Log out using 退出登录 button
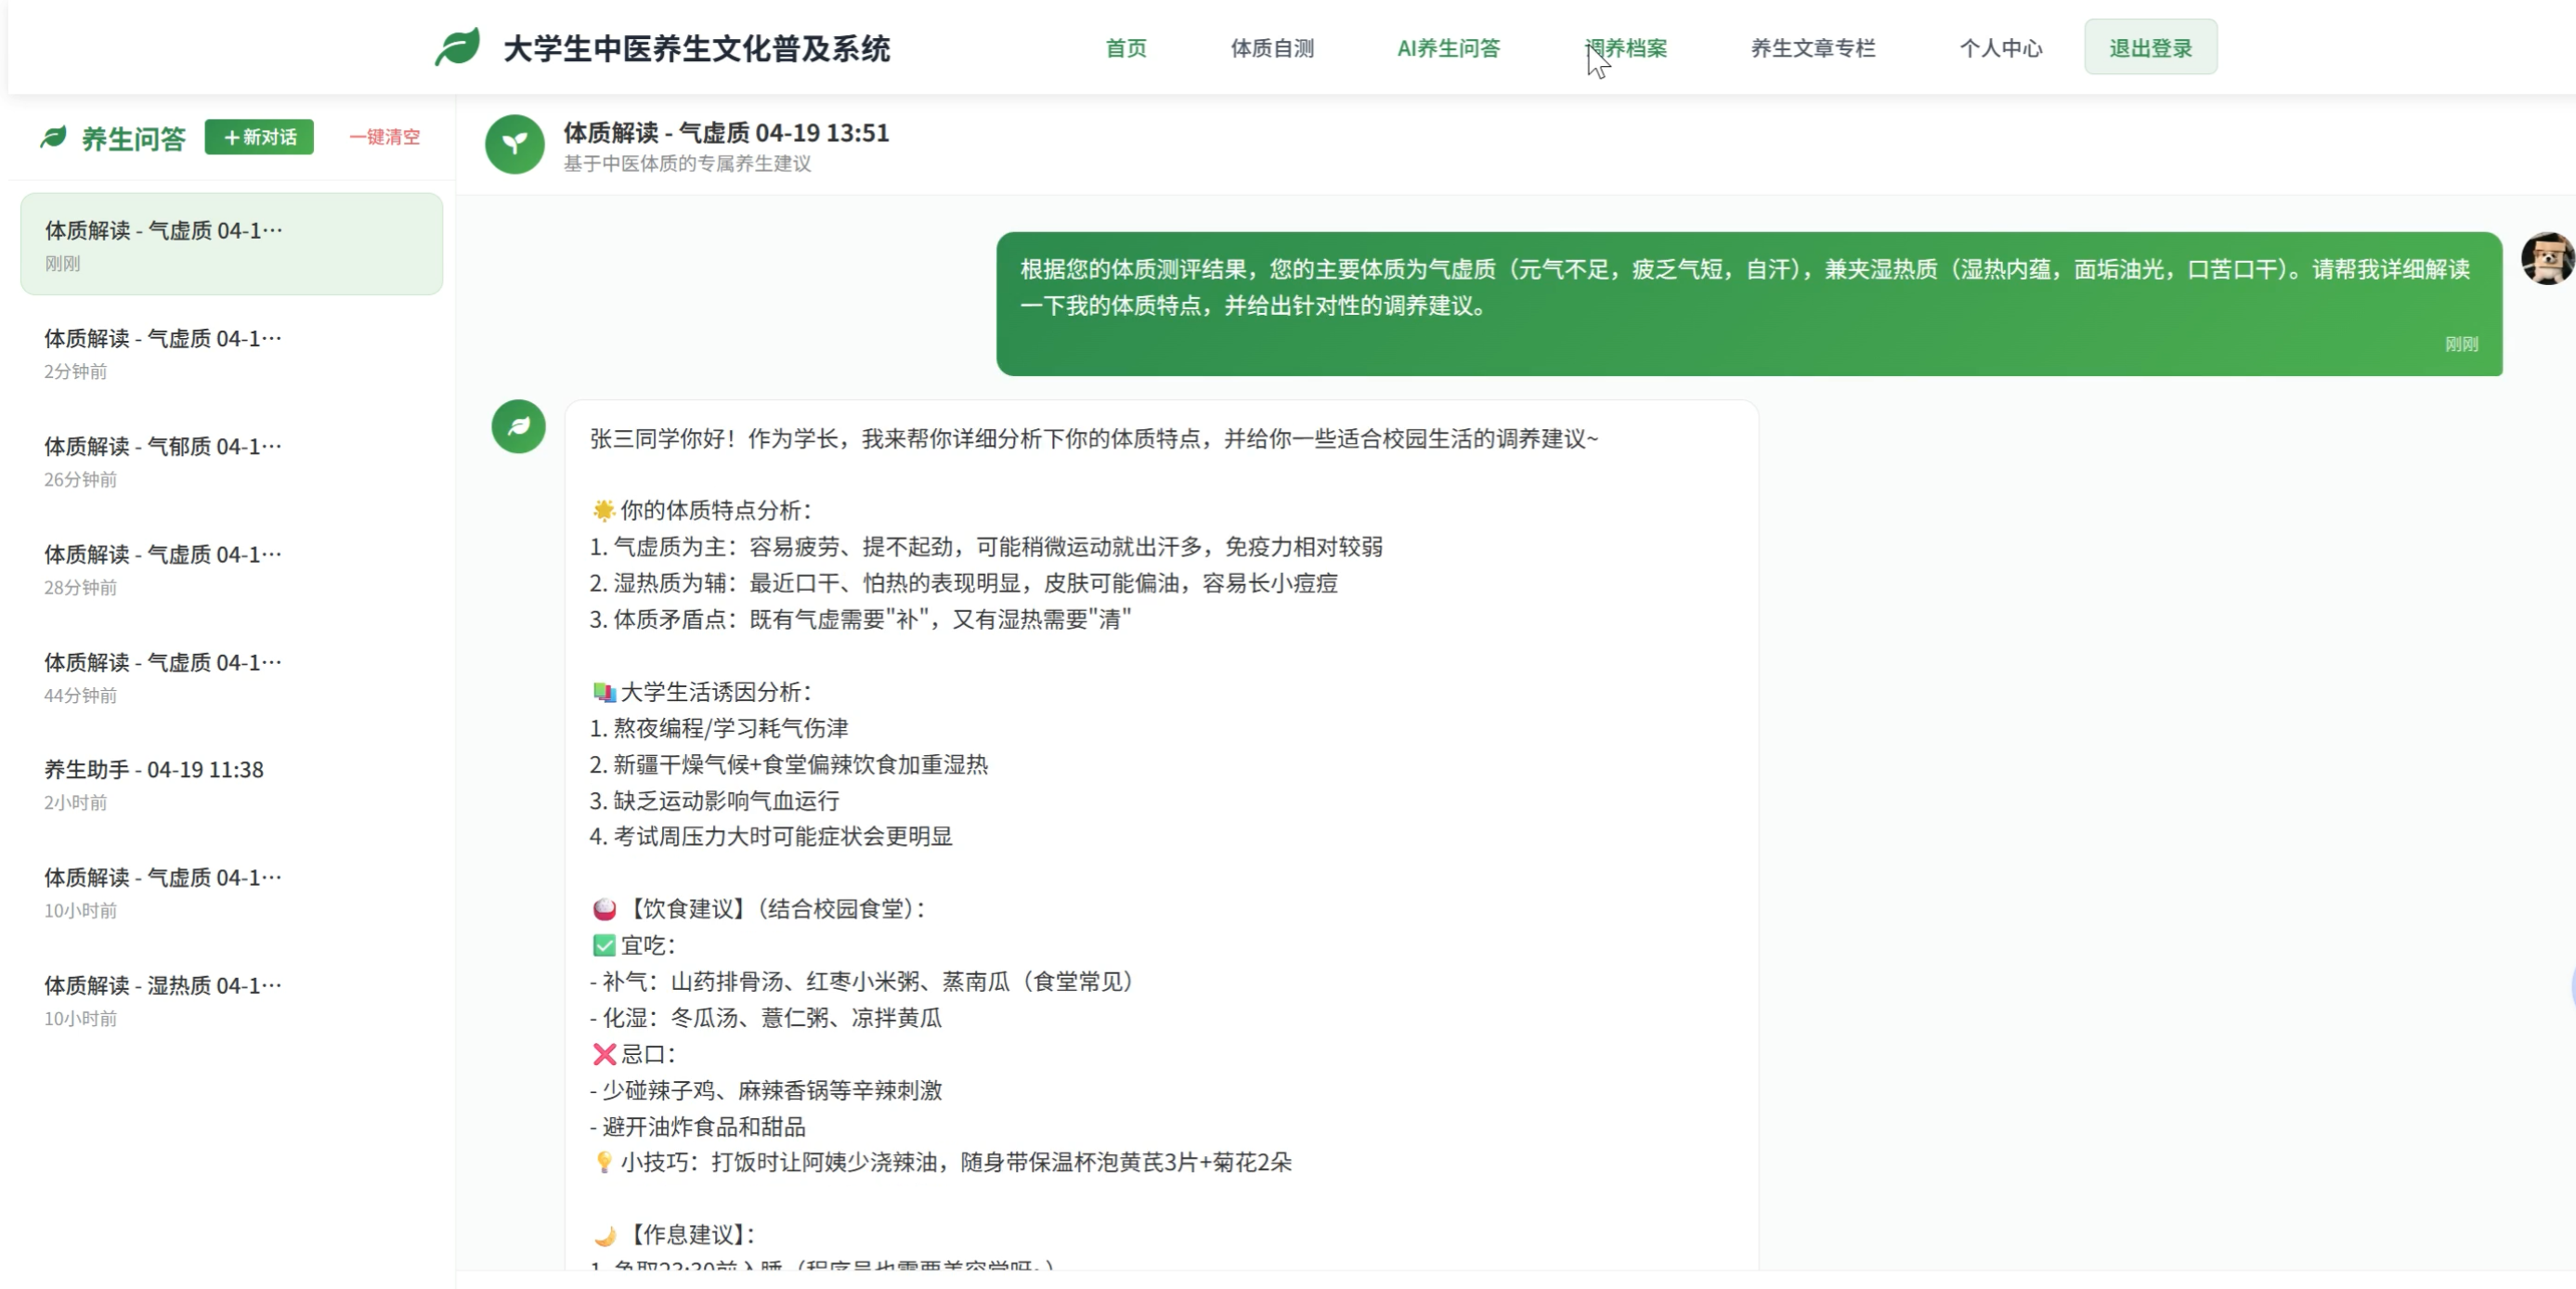 (x=2150, y=48)
